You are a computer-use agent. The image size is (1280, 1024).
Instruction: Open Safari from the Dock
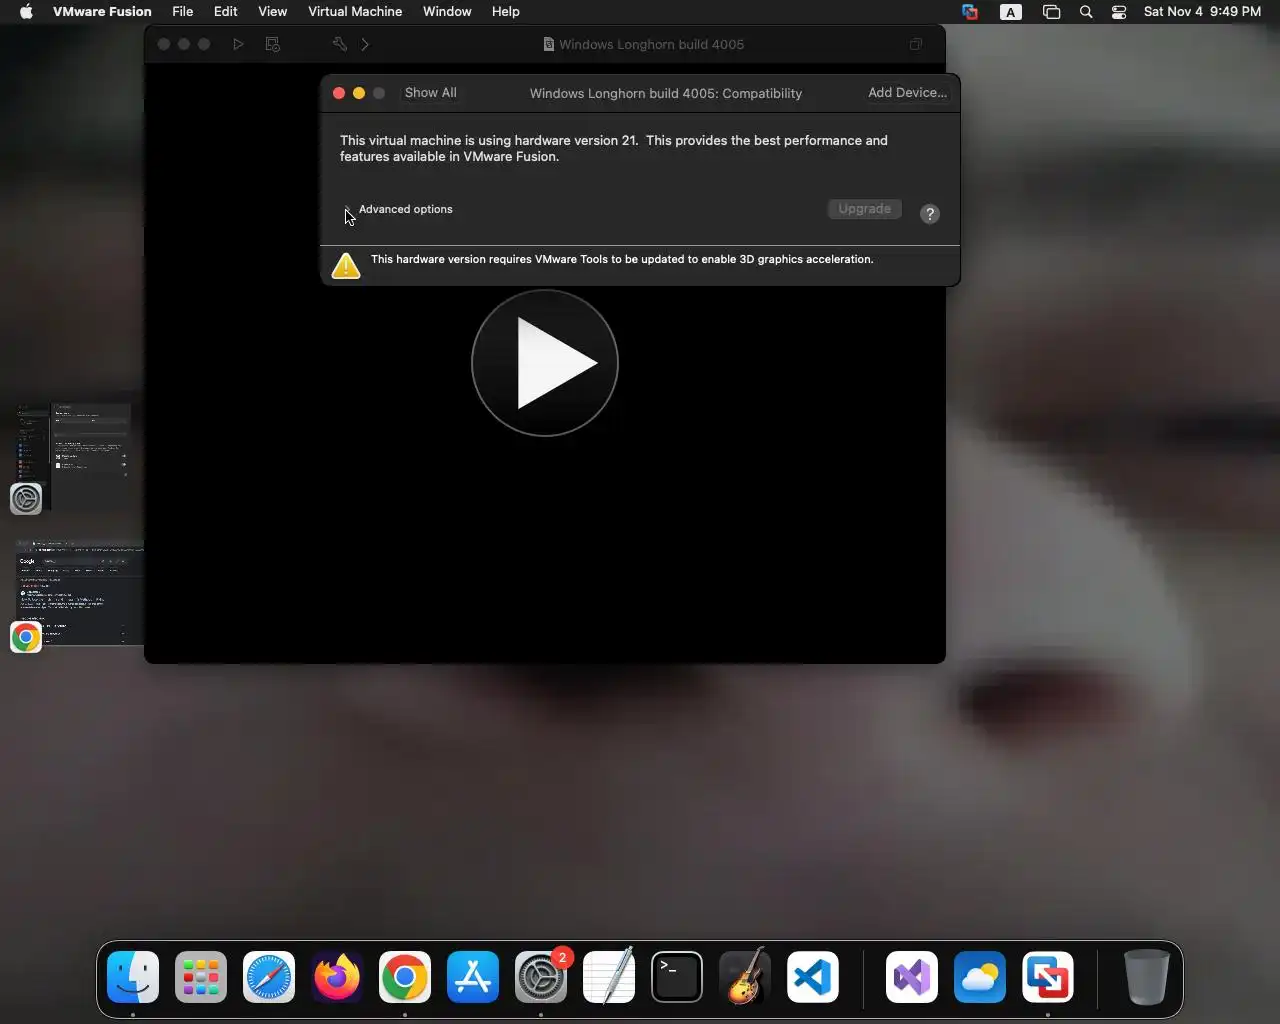(269, 977)
